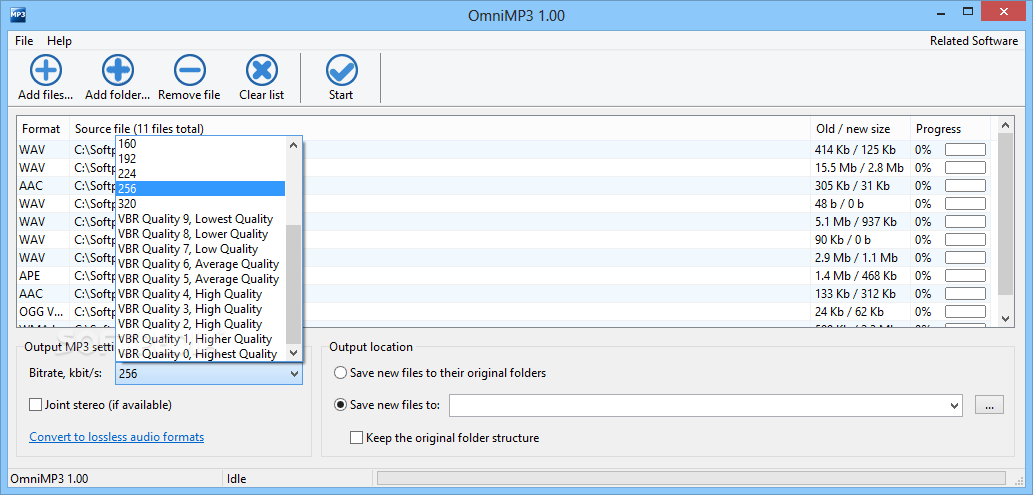The width and height of the screenshot is (1033, 495).
Task: Enable Joint stereo (if available) checkbox
Action: 36,405
